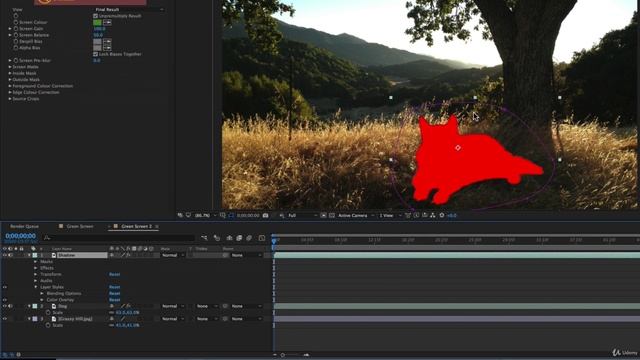The height and width of the screenshot is (360, 640).
Task: Expand the Source Crops group
Action: (x=10, y=99)
